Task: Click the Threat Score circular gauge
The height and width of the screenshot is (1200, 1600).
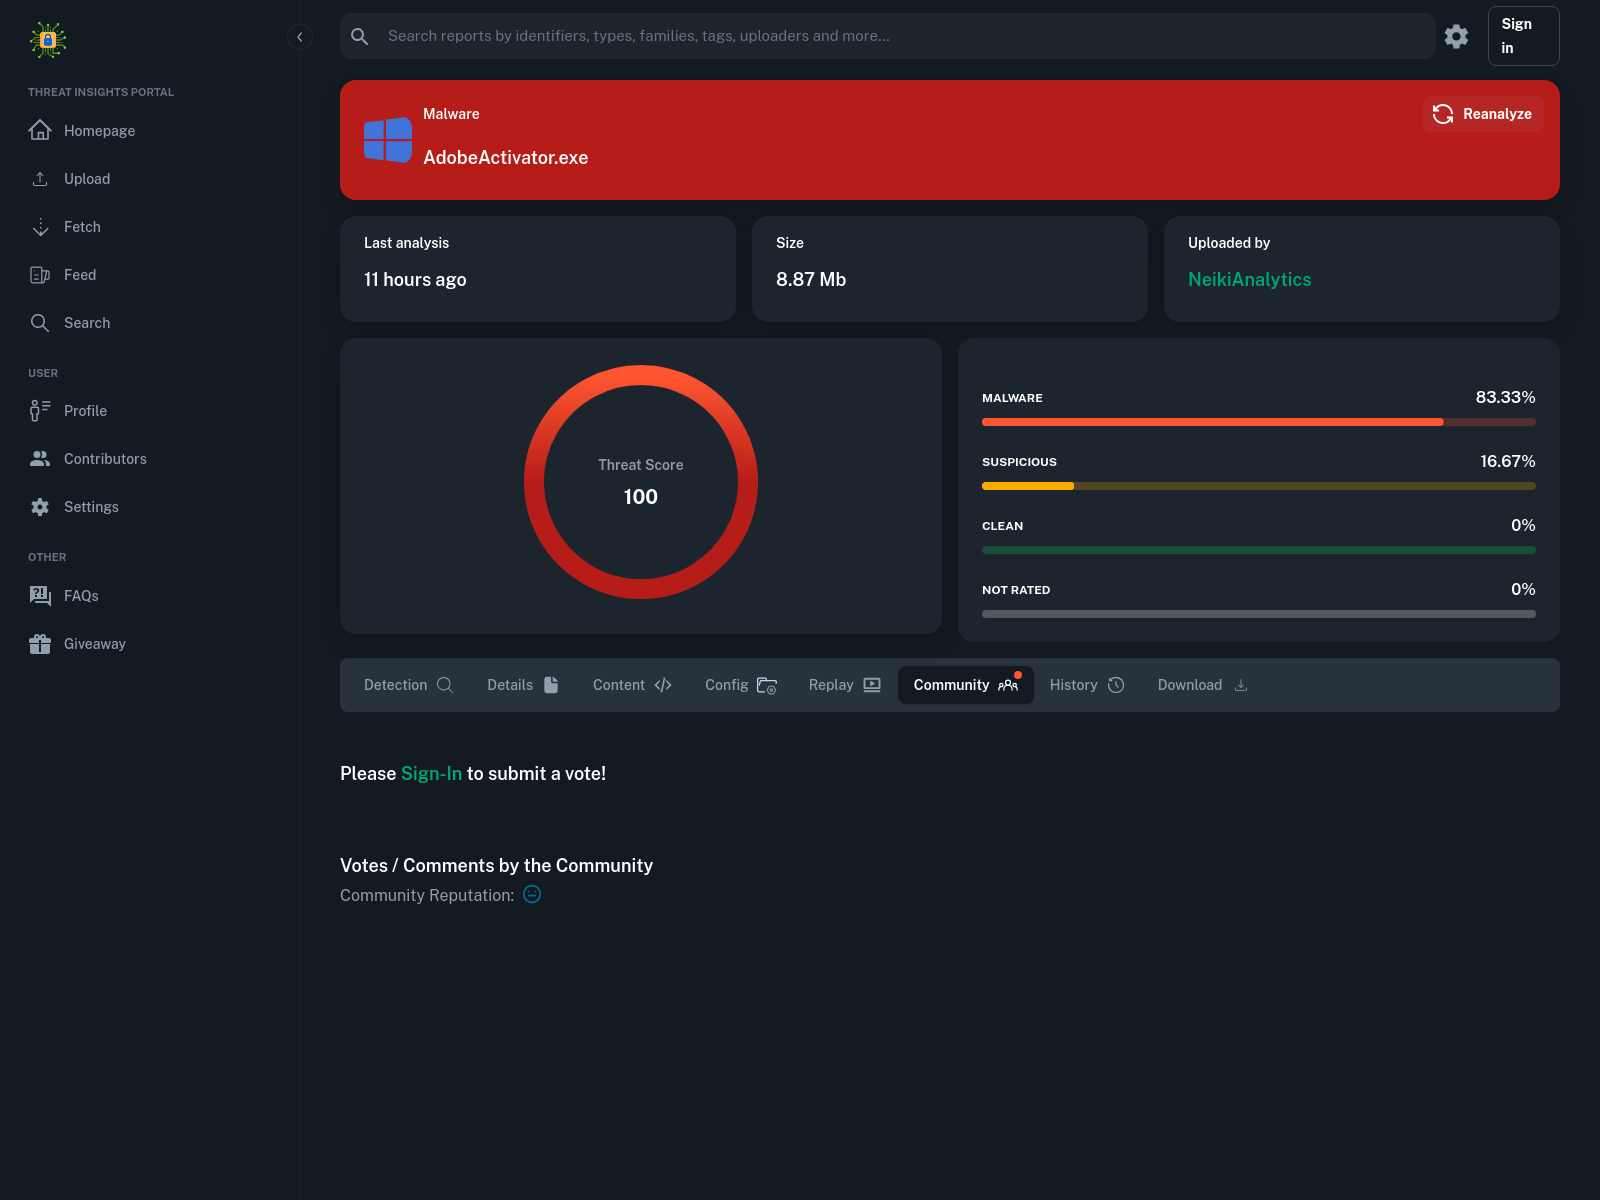Action: click(641, 482)
